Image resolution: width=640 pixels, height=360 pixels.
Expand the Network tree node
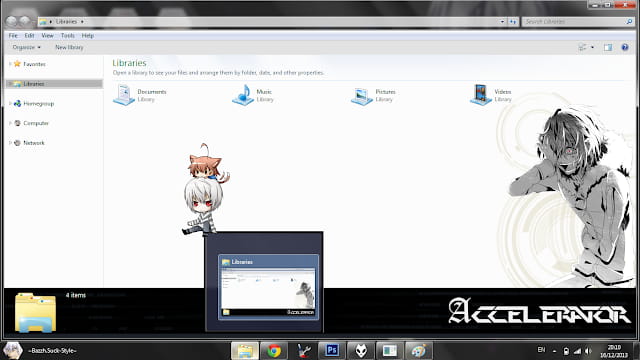click(x=10, y=143)
